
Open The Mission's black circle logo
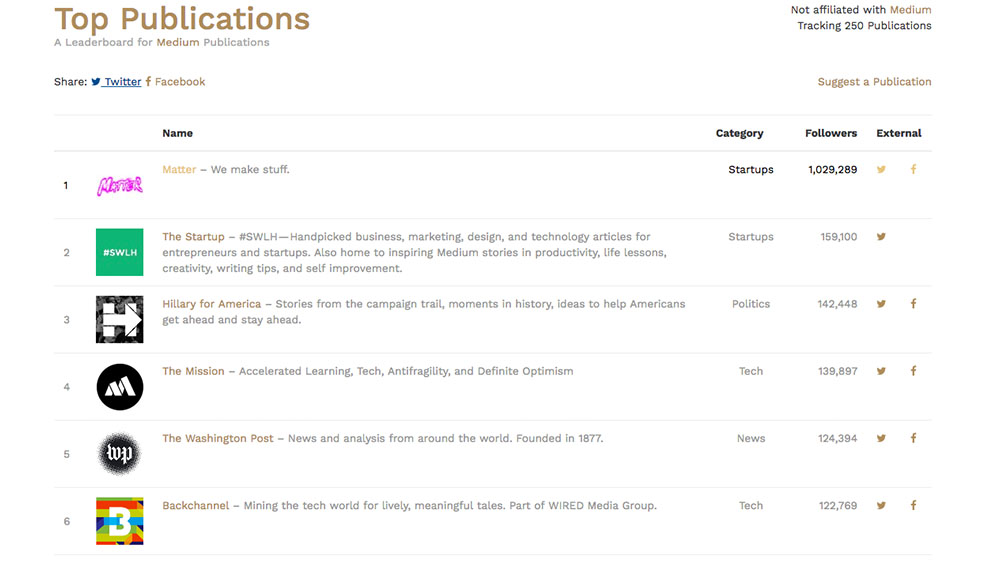coord(119,386)
